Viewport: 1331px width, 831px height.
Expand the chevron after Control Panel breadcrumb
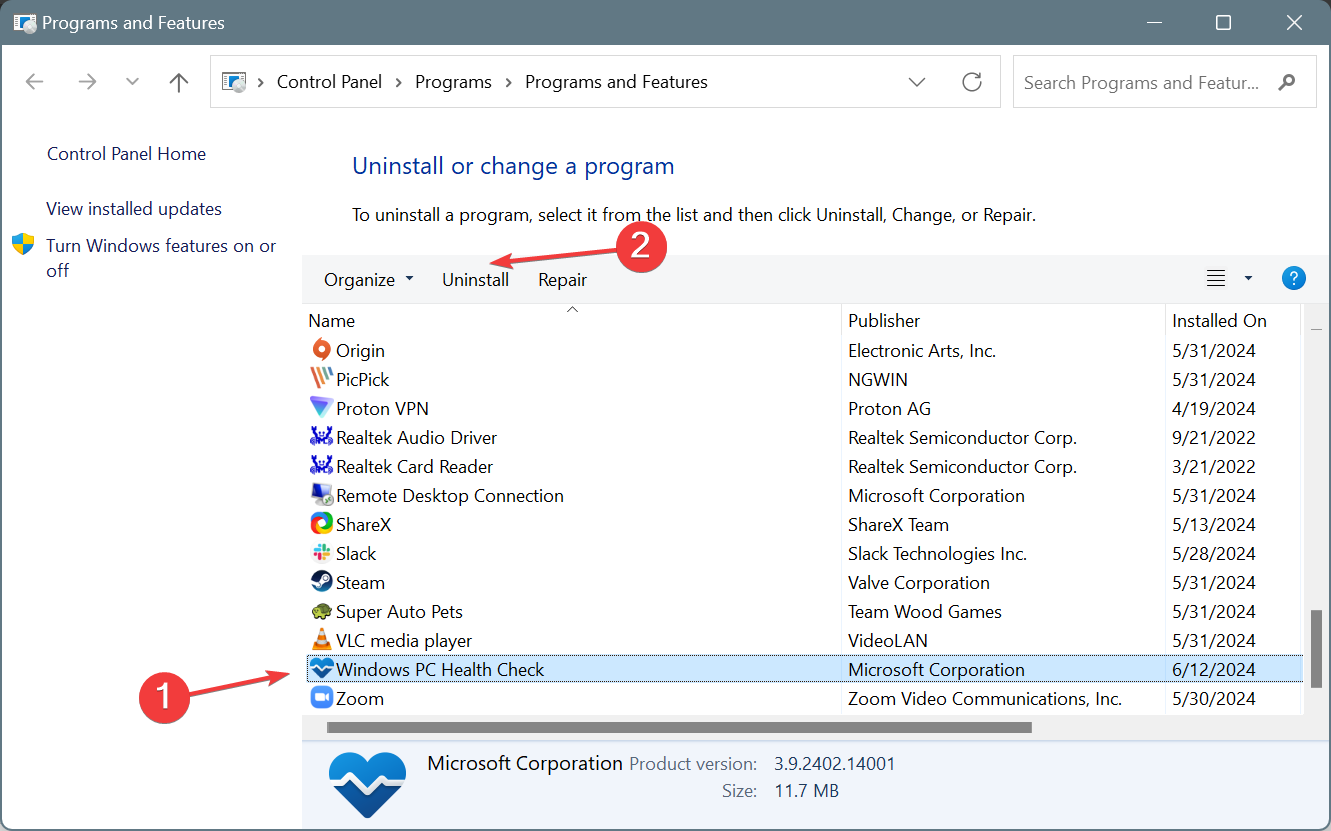coord(399,82)
